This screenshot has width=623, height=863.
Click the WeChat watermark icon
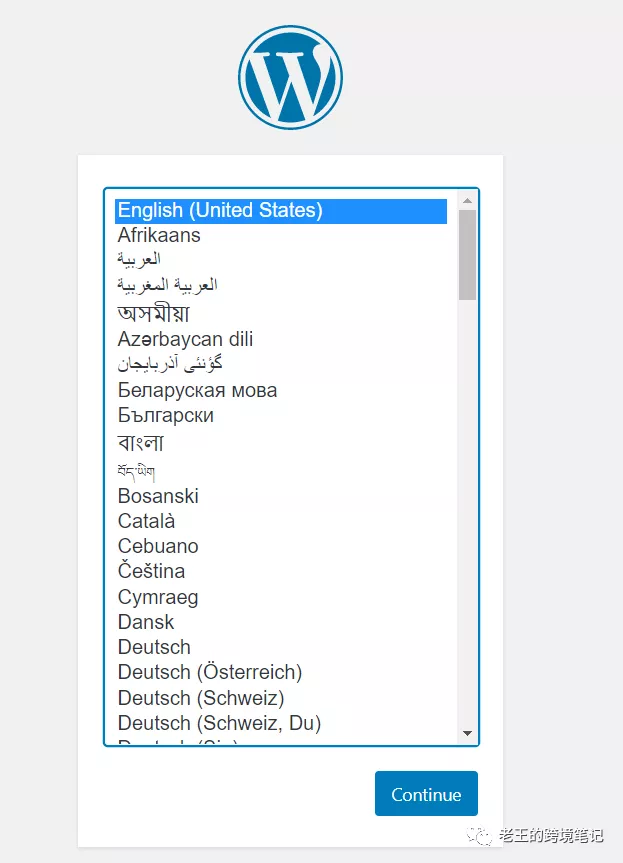[483, 837]
